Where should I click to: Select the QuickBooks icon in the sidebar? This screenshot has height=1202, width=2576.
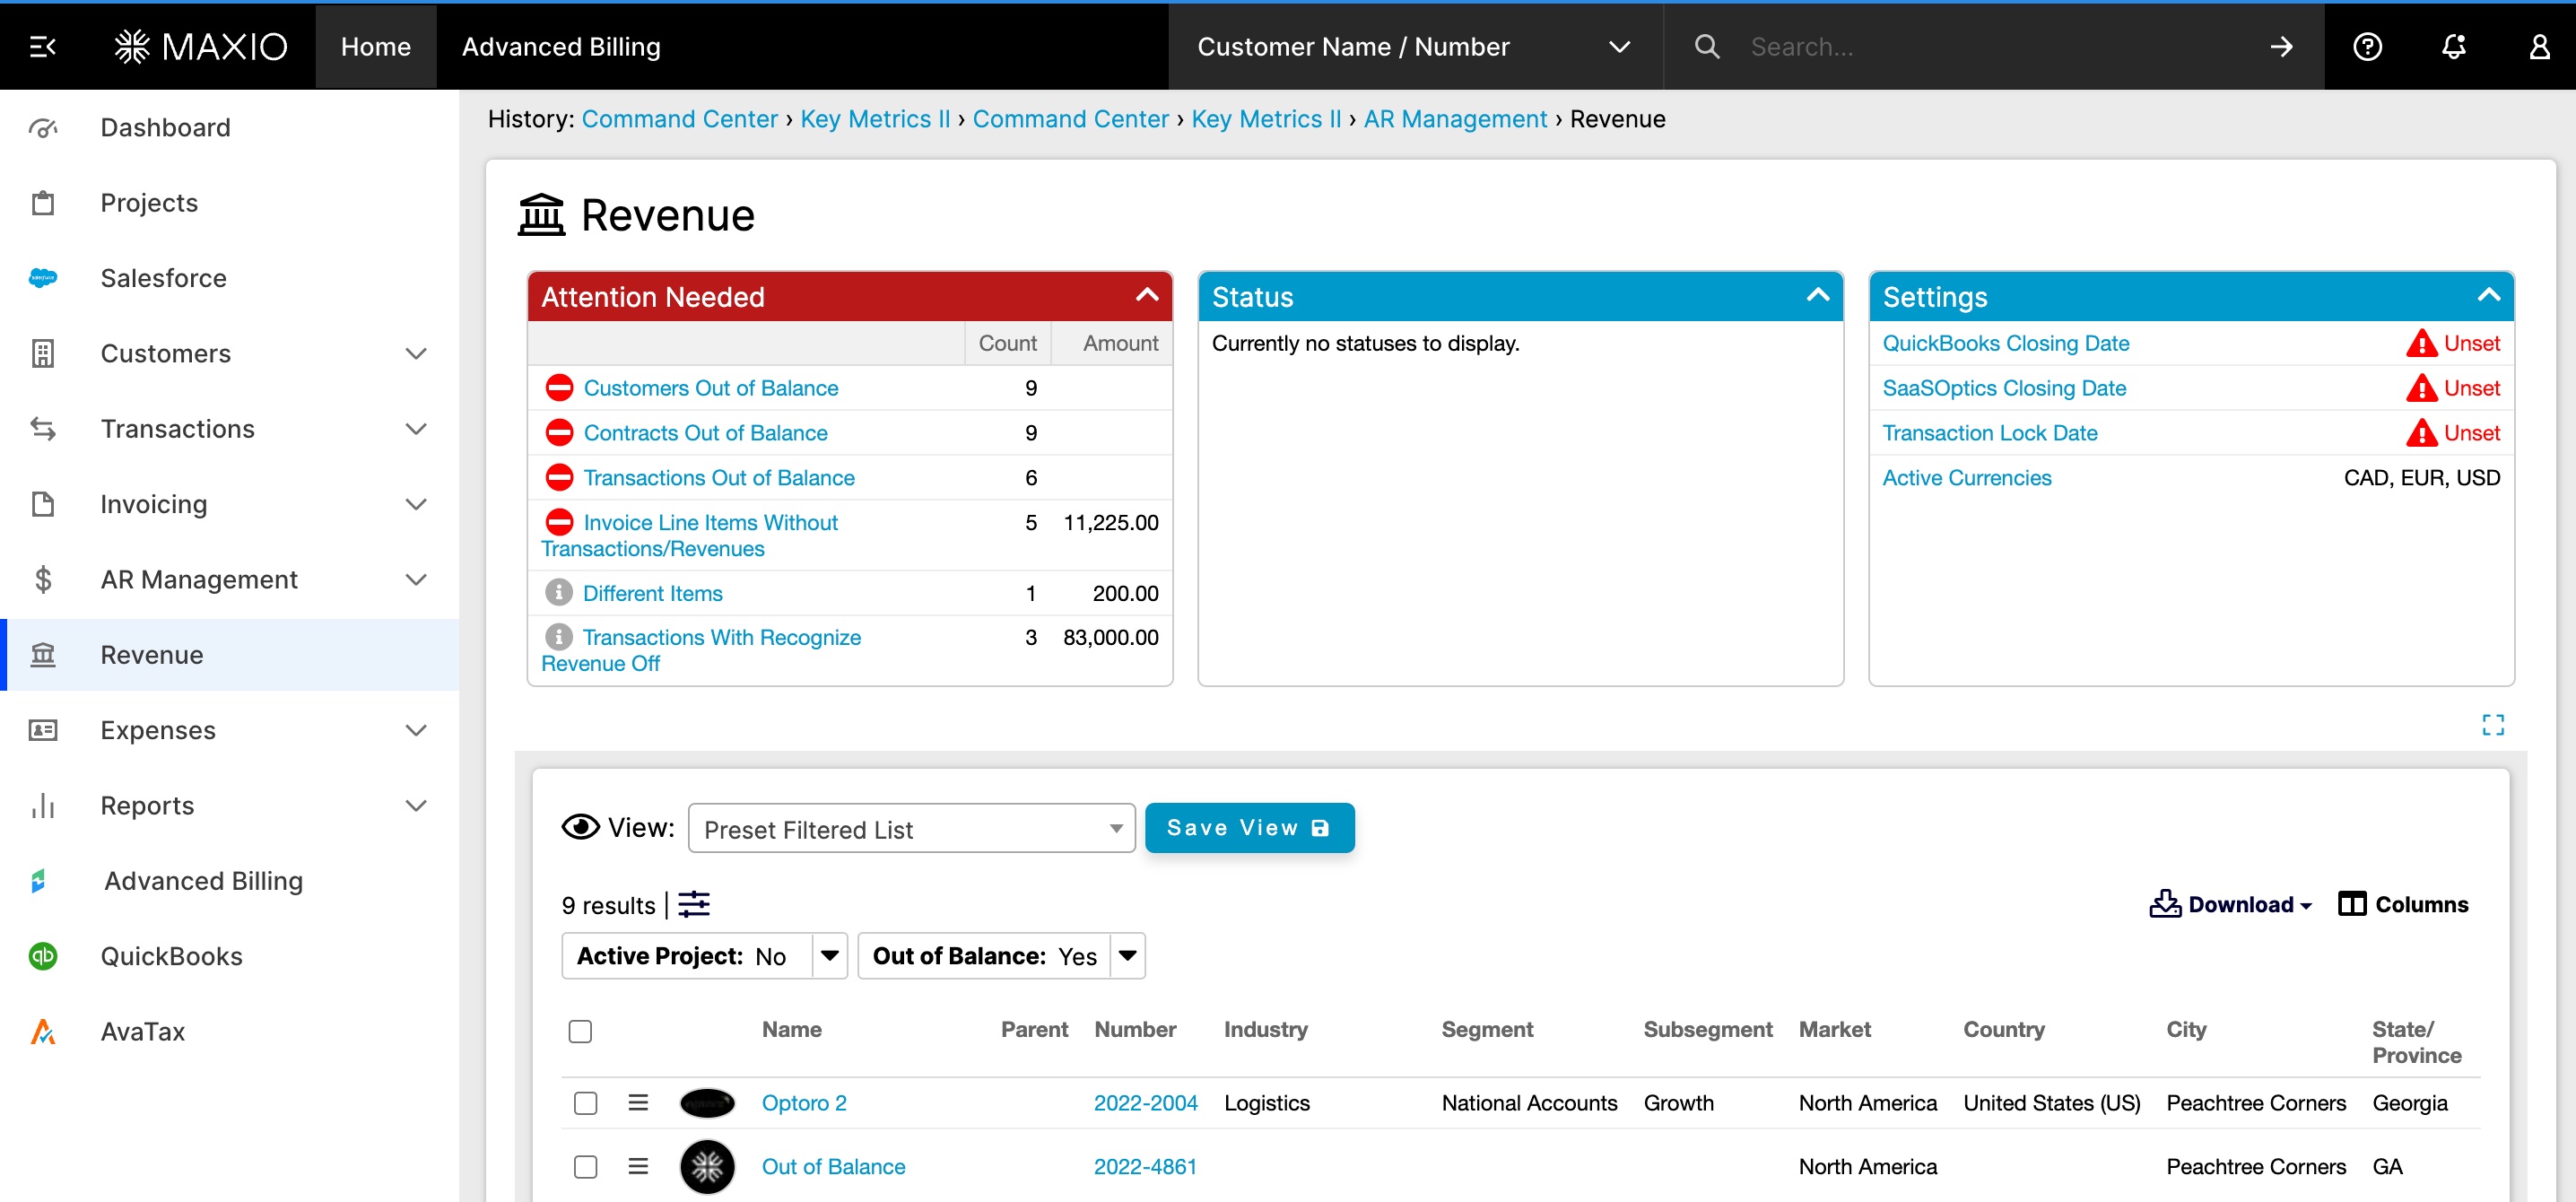pos(42,956)
